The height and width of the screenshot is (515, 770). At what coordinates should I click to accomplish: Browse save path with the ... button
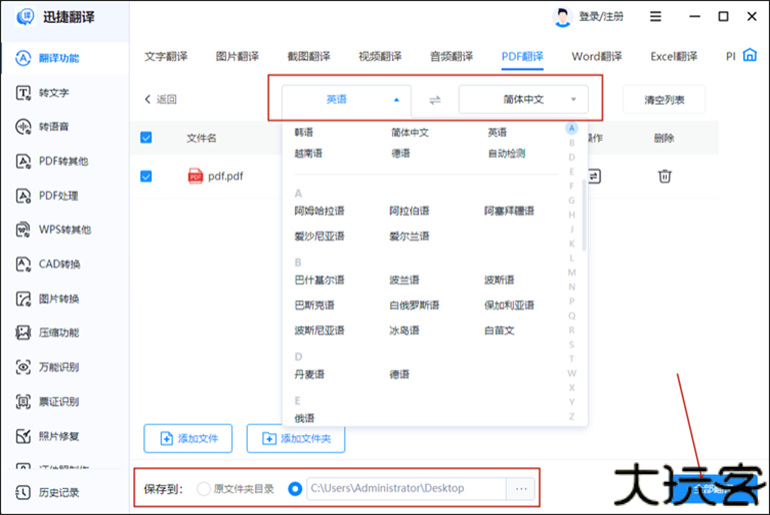click(x=521, y=488)
